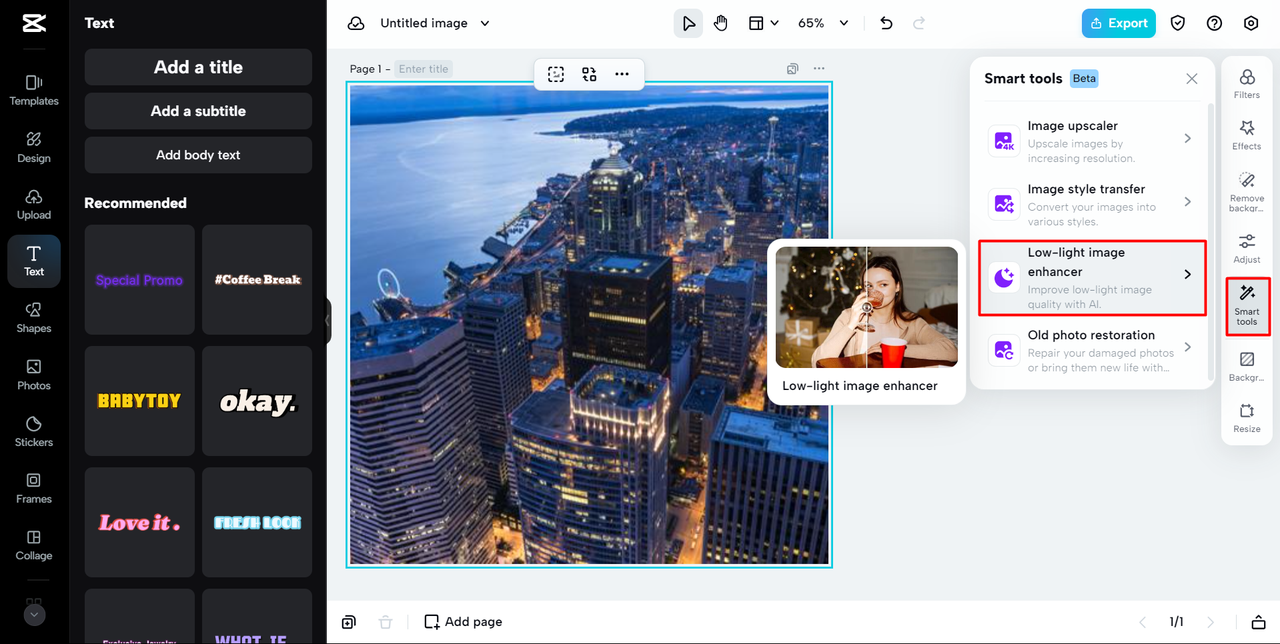Image resolution: width=1280 pixels, height=644 pixels.
Task: Click Add body text button
Action: coord(198,155)
